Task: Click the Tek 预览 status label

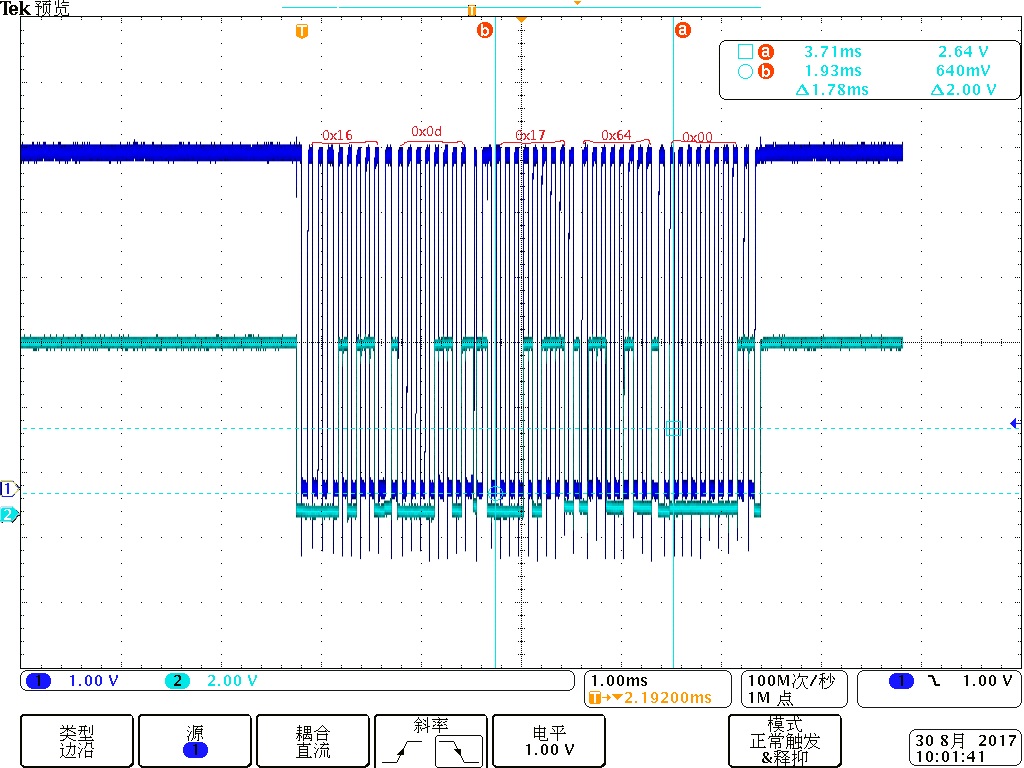Action: pos(35,8)
